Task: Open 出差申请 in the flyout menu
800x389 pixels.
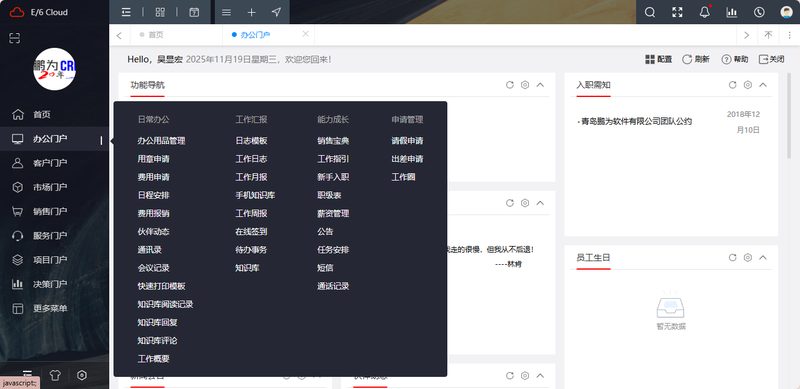Action: tap(407, 159)
